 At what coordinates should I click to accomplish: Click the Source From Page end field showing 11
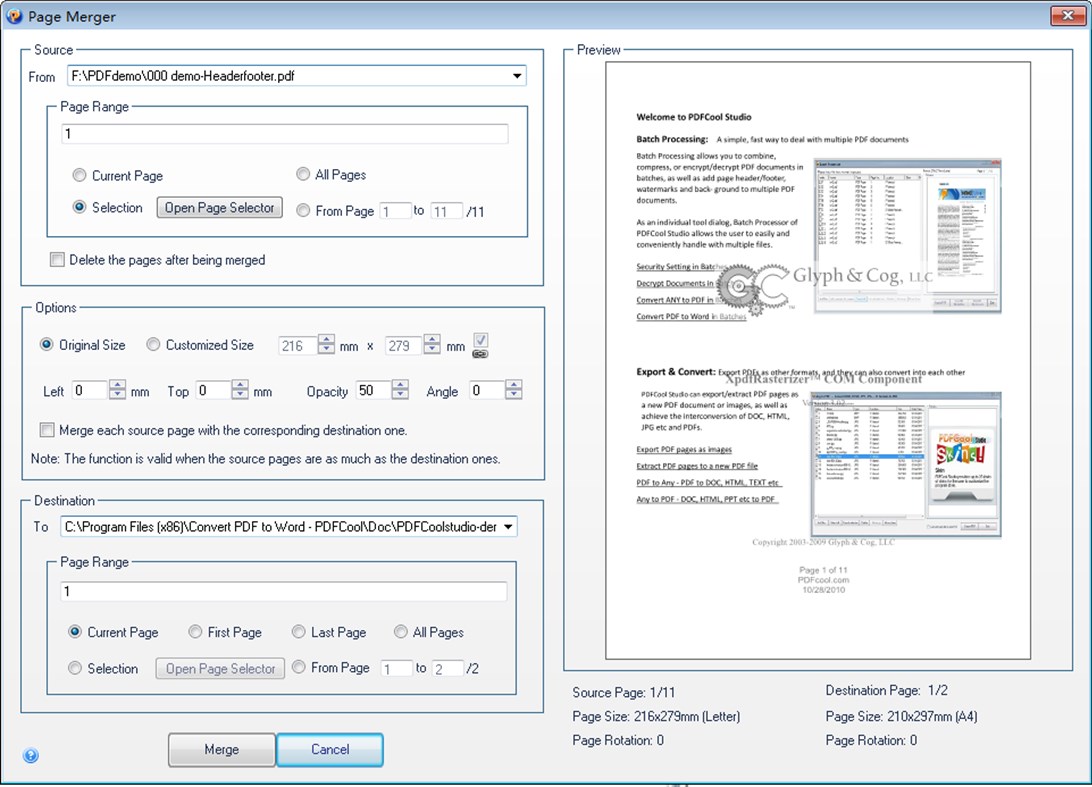(446, 211)
